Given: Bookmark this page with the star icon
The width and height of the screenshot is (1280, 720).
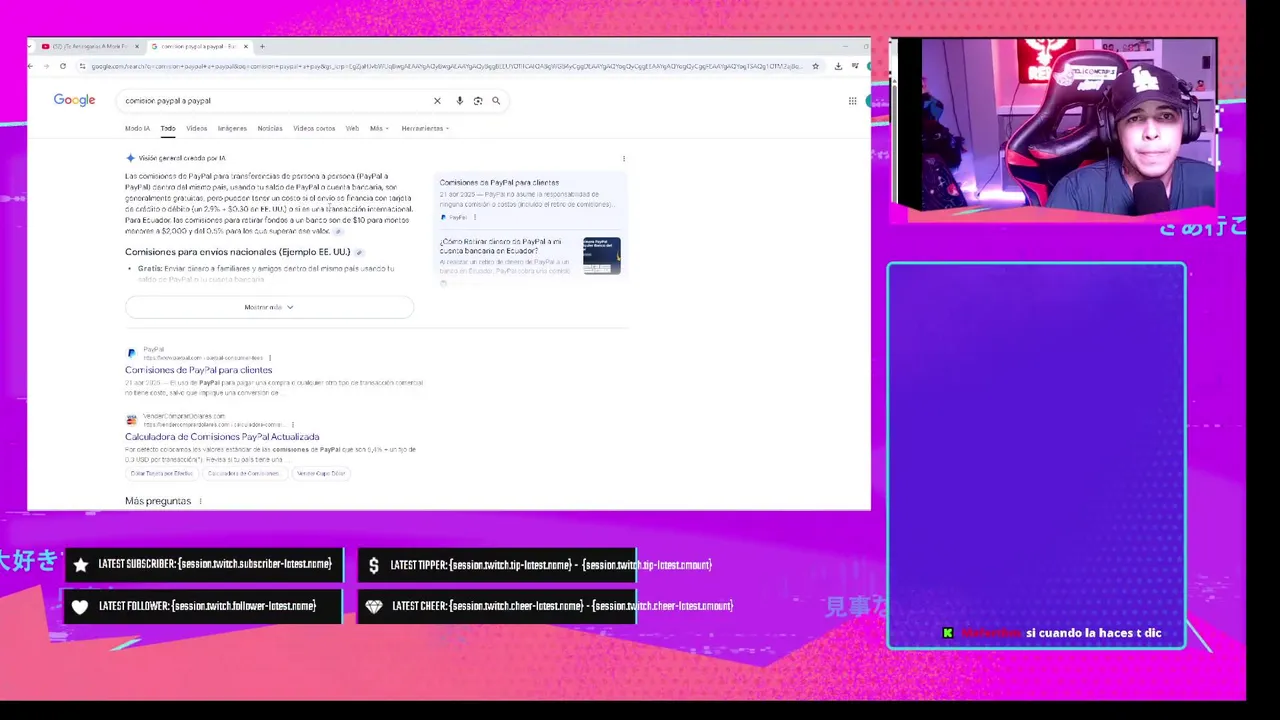Looking at the screenshot, I should coord(816,66).
